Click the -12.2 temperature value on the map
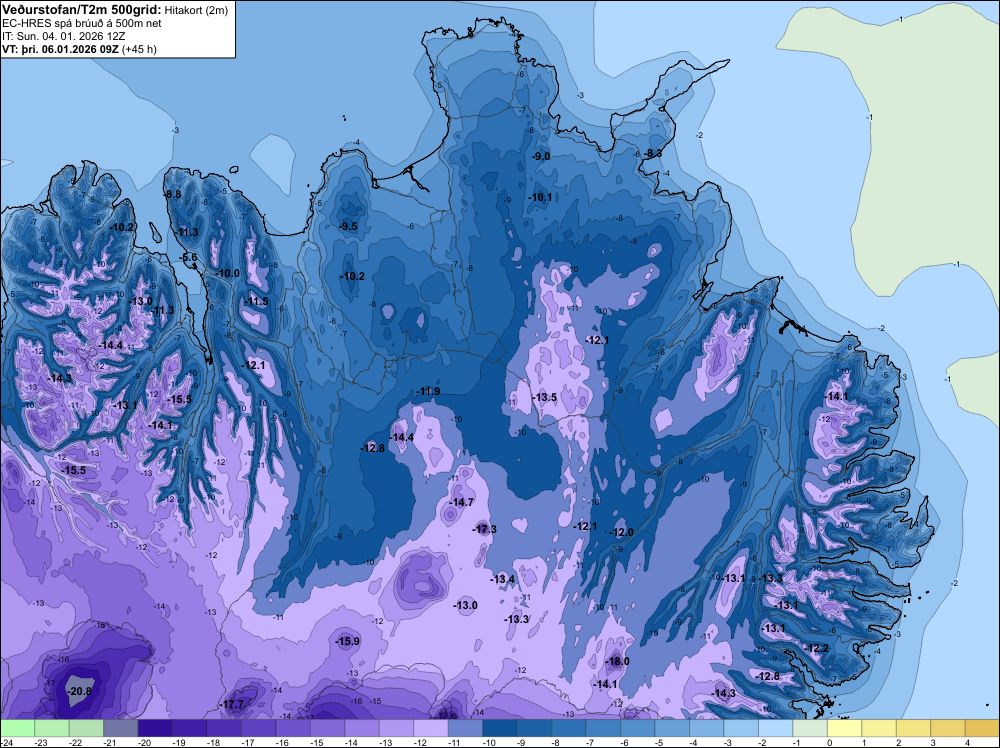Screen dimensions: 1000x748 pos(817,649)
